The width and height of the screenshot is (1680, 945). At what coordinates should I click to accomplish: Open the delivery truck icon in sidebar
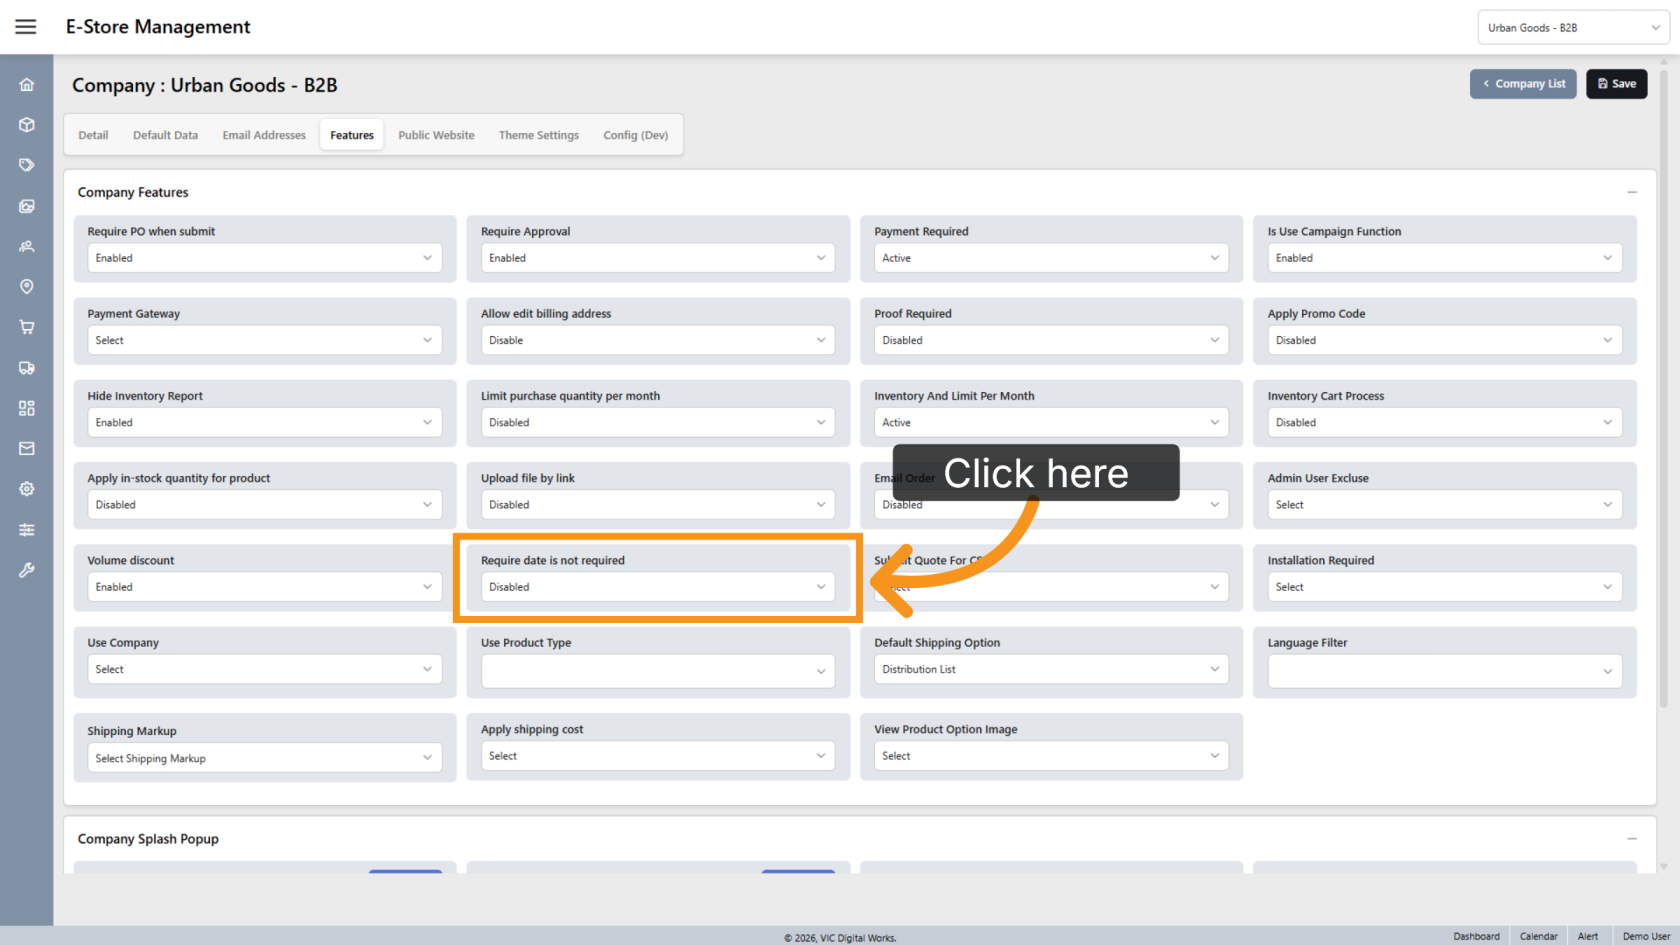27,368
